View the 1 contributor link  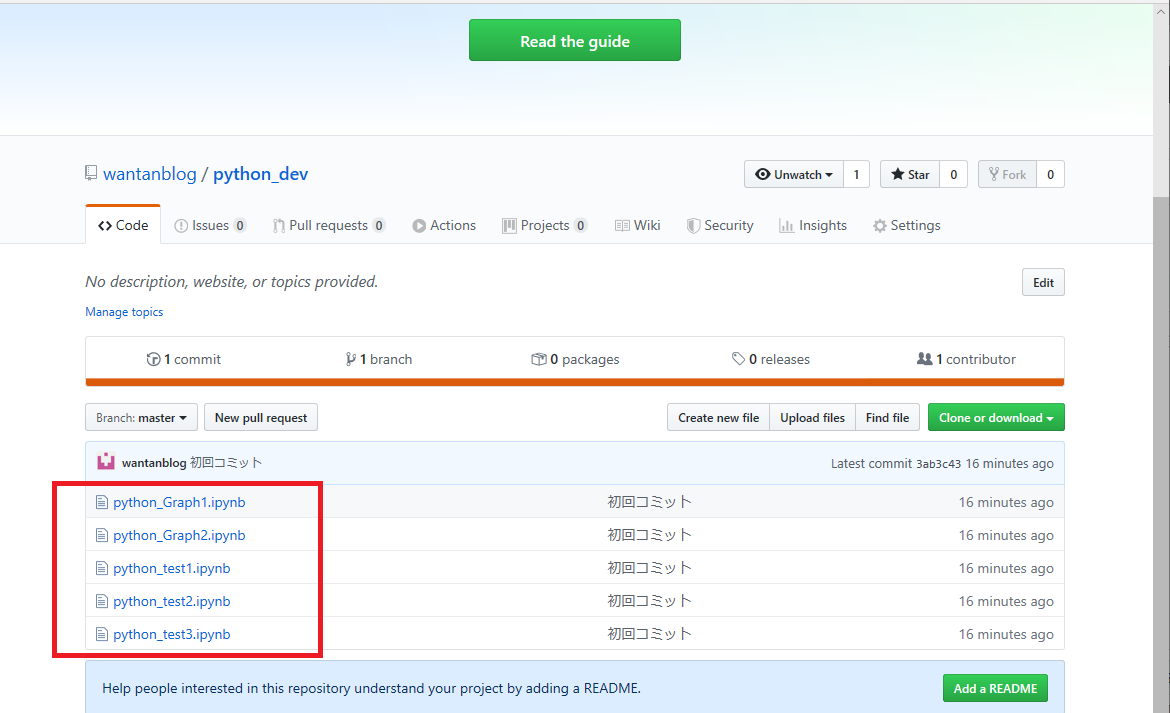(x=966, y=359)
